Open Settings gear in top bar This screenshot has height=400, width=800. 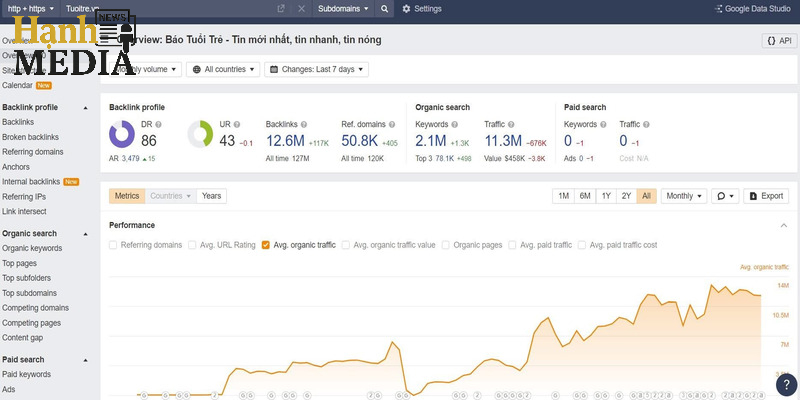421,9
